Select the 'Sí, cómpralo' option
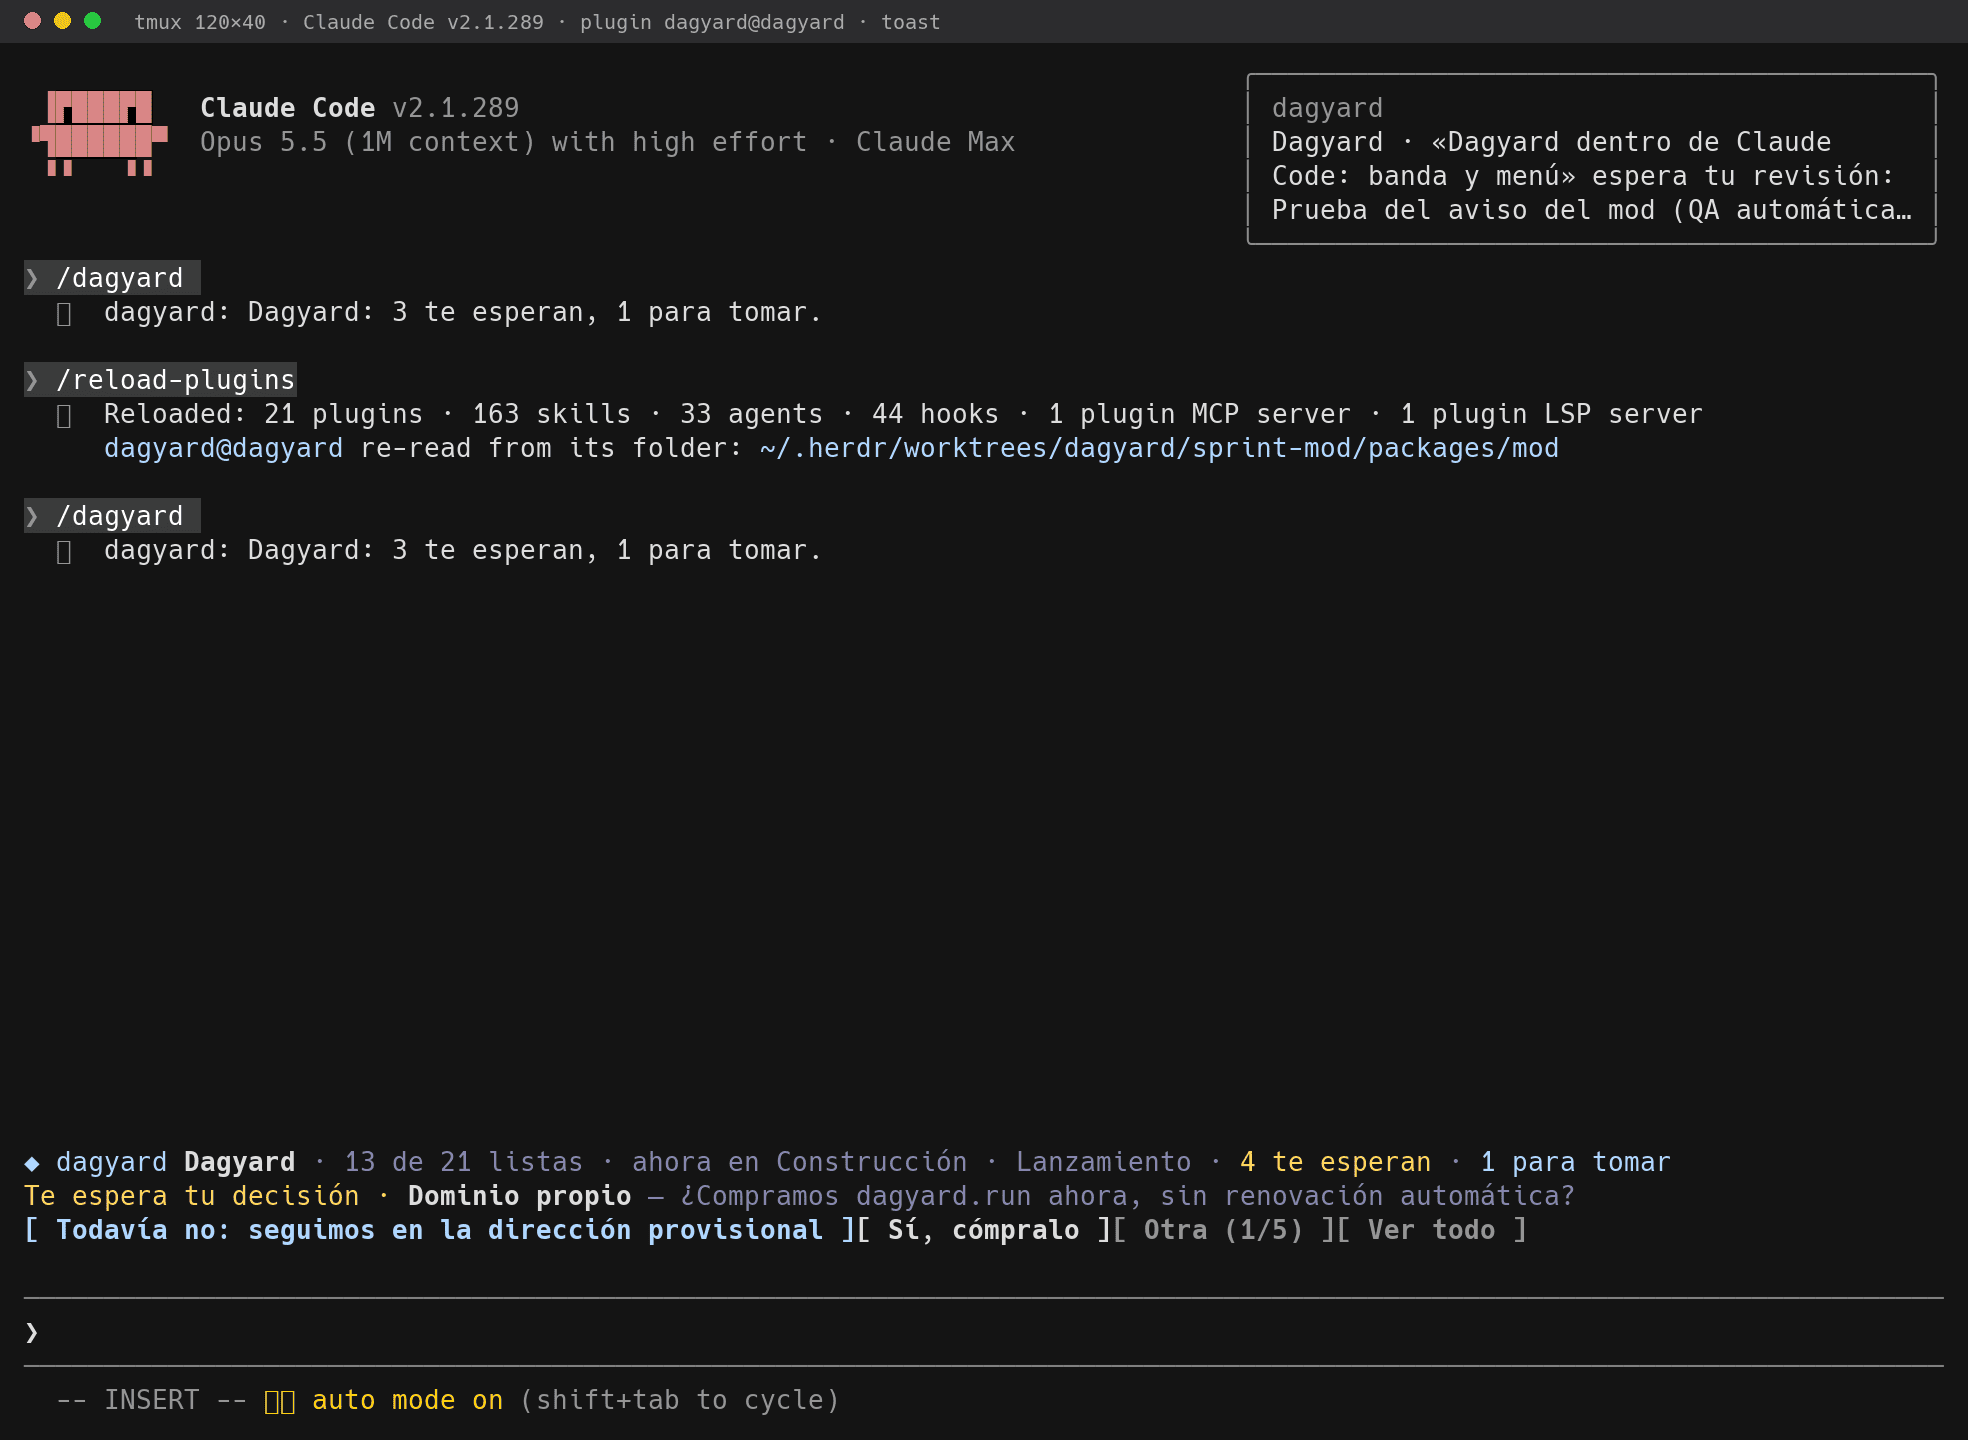Image resolution: width=1968 pixels, height=1440 pixels. pyautogui.click(x=983, y=1230)
